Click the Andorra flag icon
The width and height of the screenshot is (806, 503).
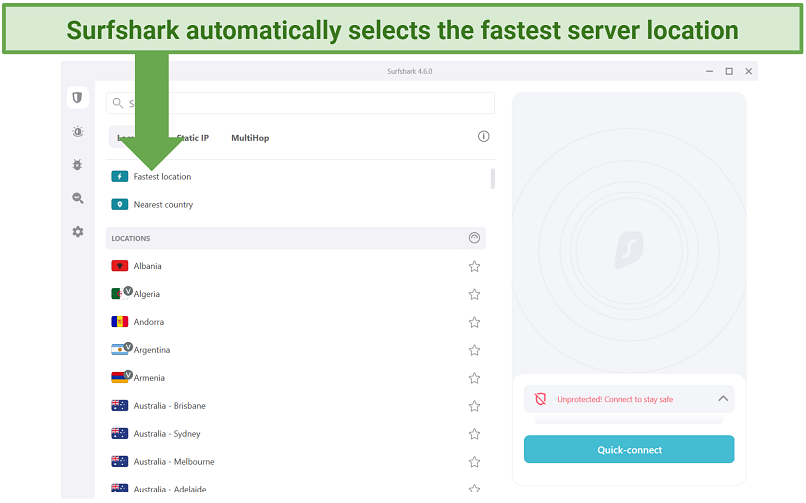click(x=120, y=322)
